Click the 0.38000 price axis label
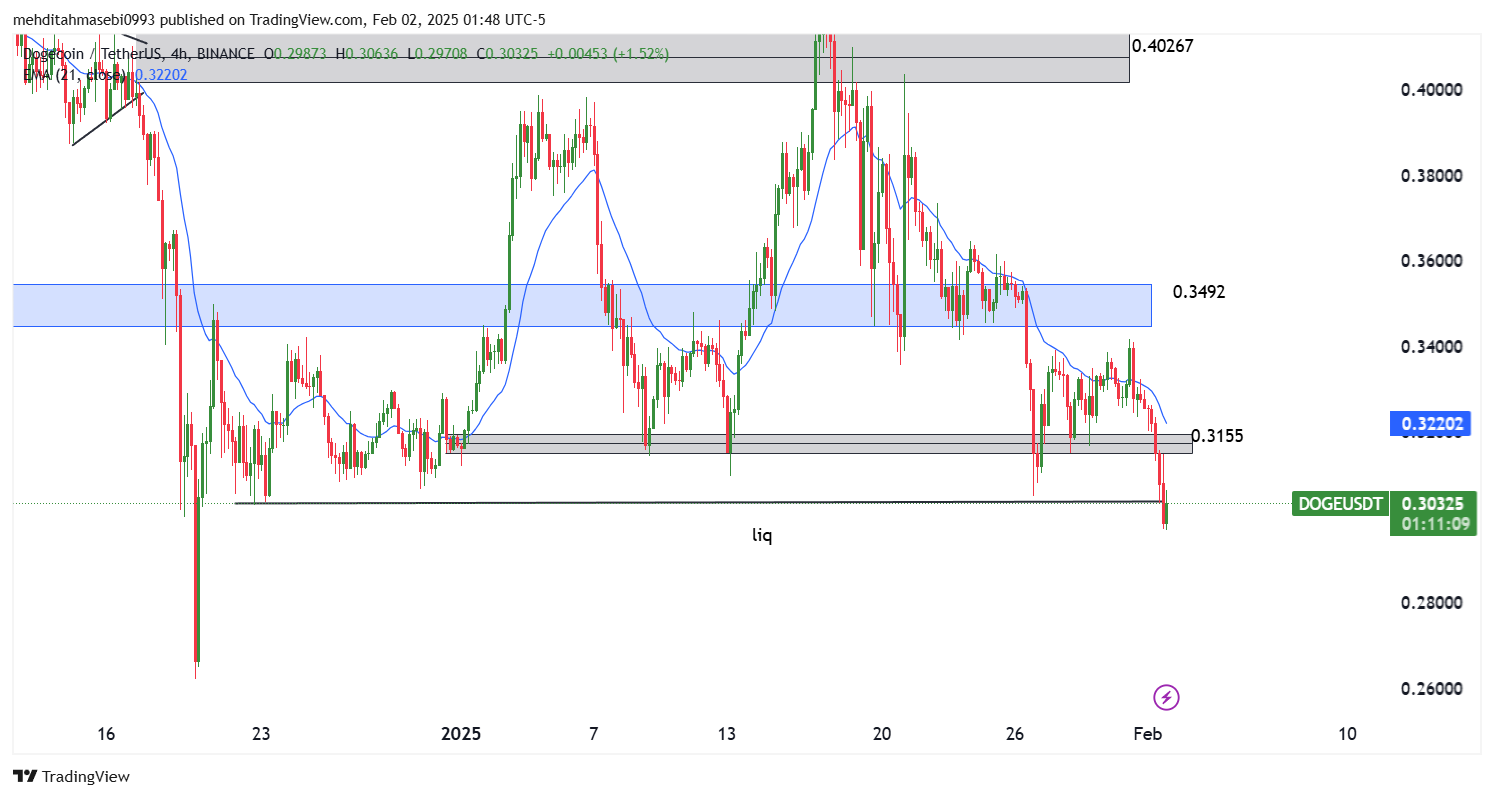 [x=1433, y=176]
